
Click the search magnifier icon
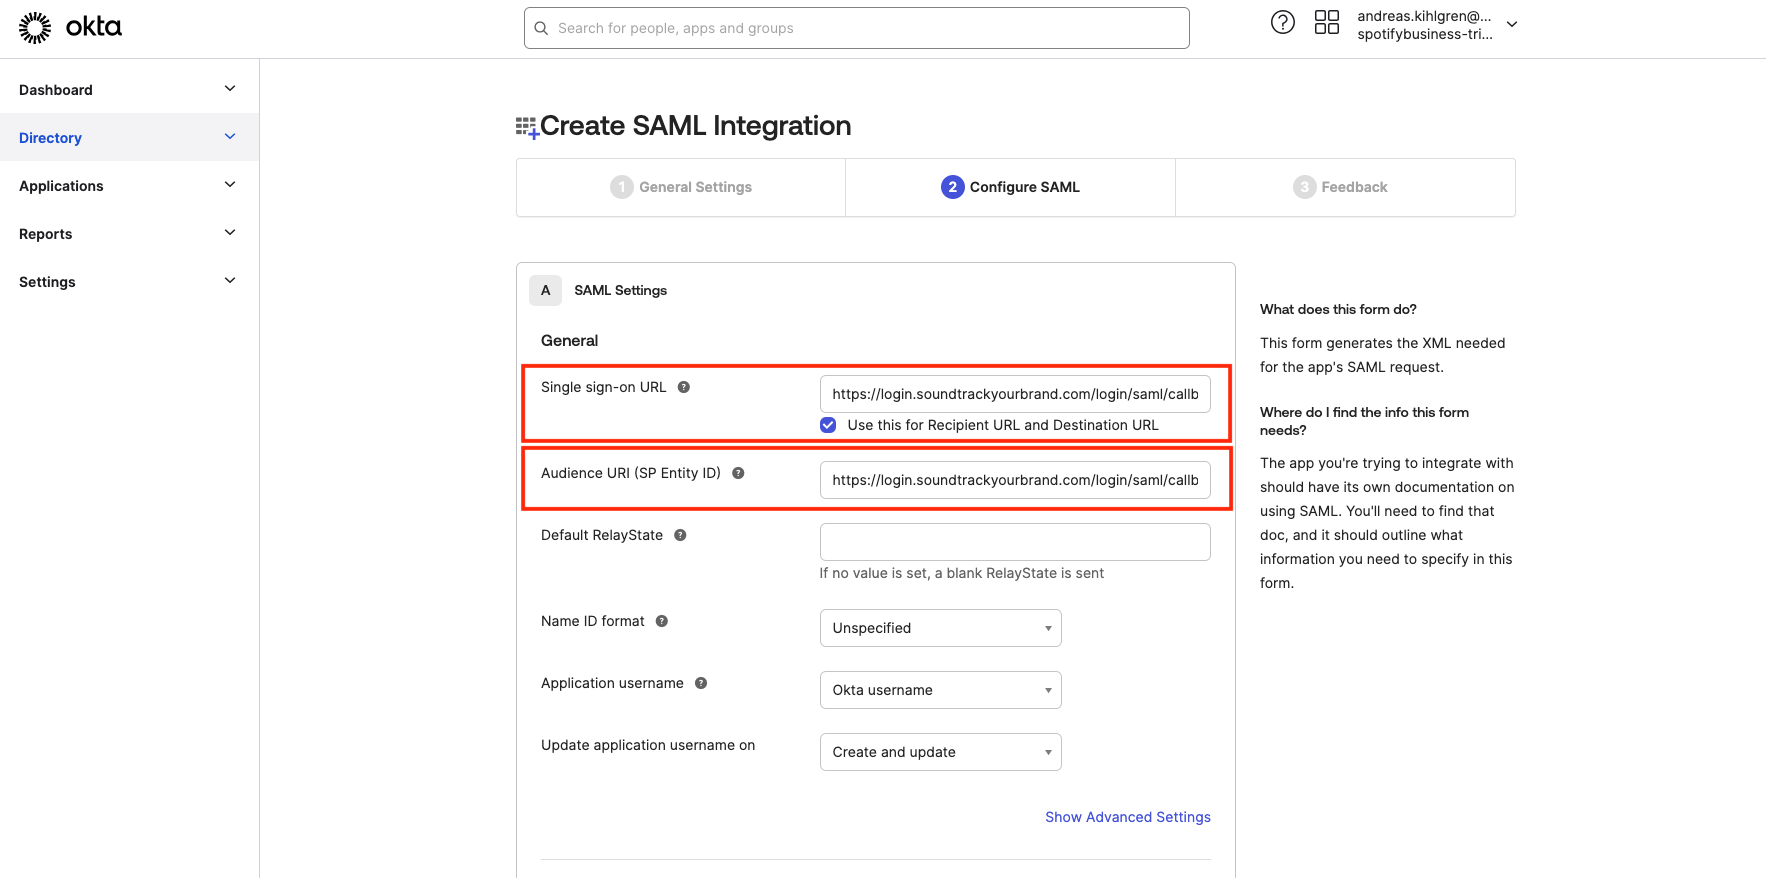(541, 28)
